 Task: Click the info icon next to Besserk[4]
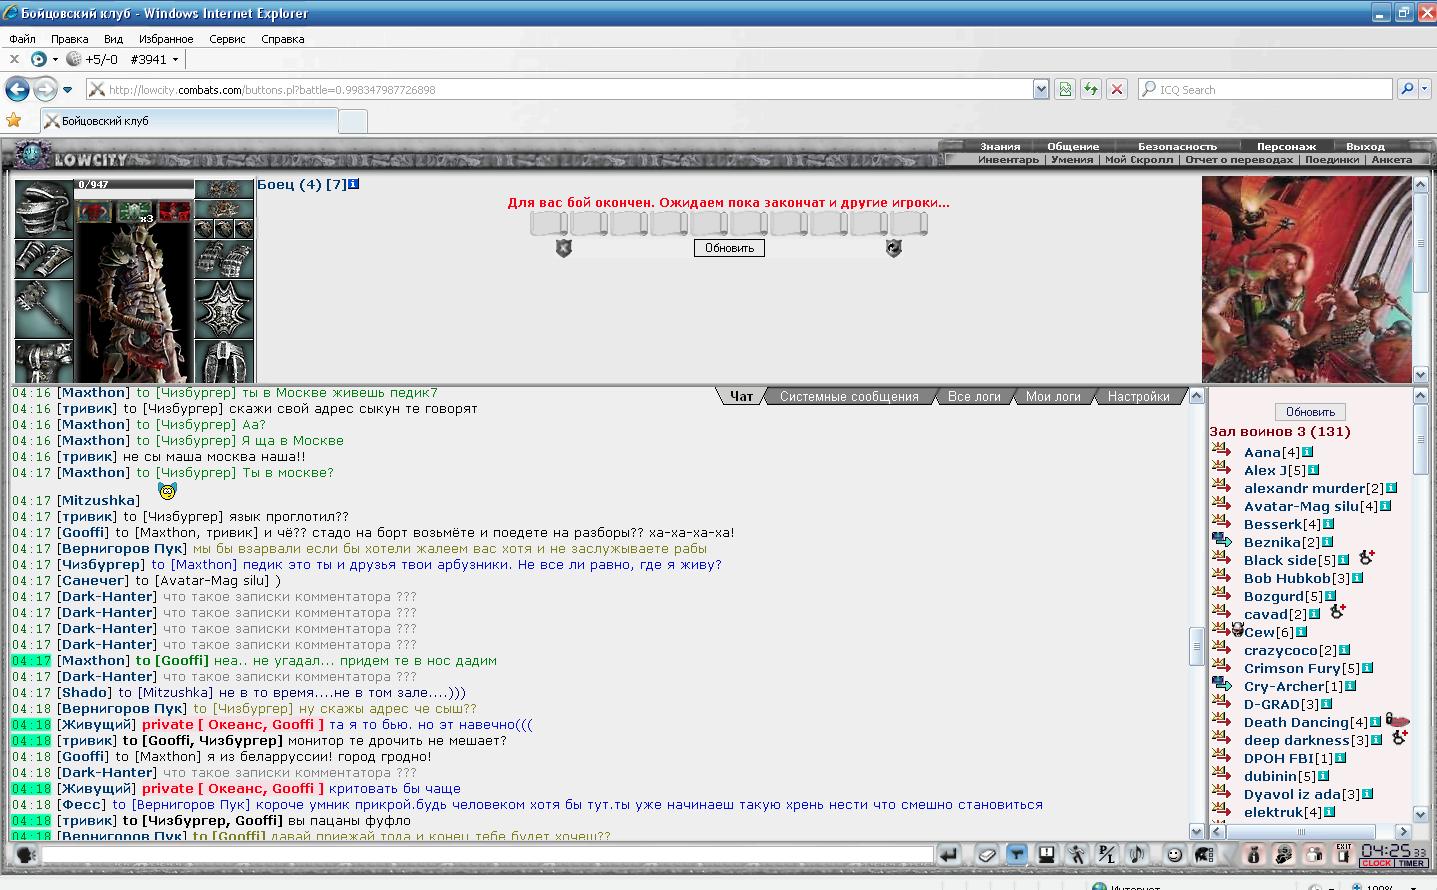coord(1328,524)
